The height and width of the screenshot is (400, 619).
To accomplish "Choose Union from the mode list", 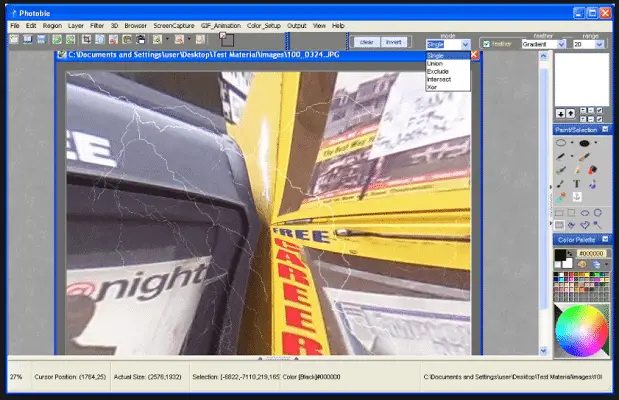I will point(448,64).
